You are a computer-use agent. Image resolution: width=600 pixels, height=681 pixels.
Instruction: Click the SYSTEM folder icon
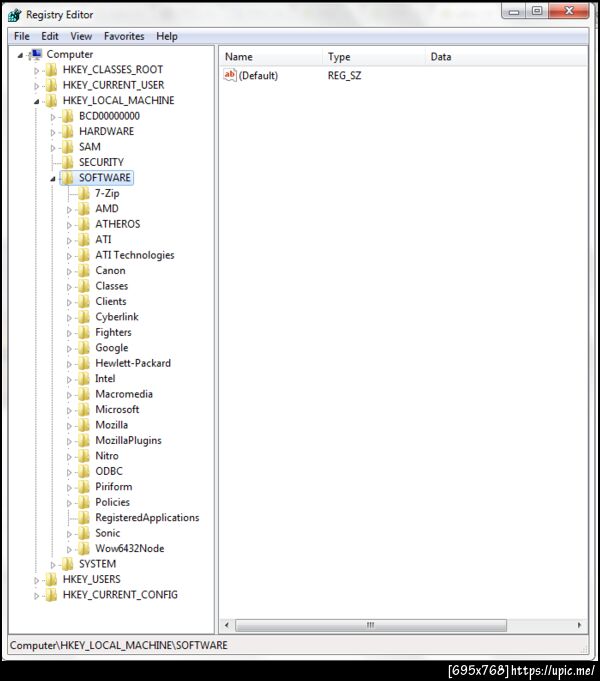(67, 564)
